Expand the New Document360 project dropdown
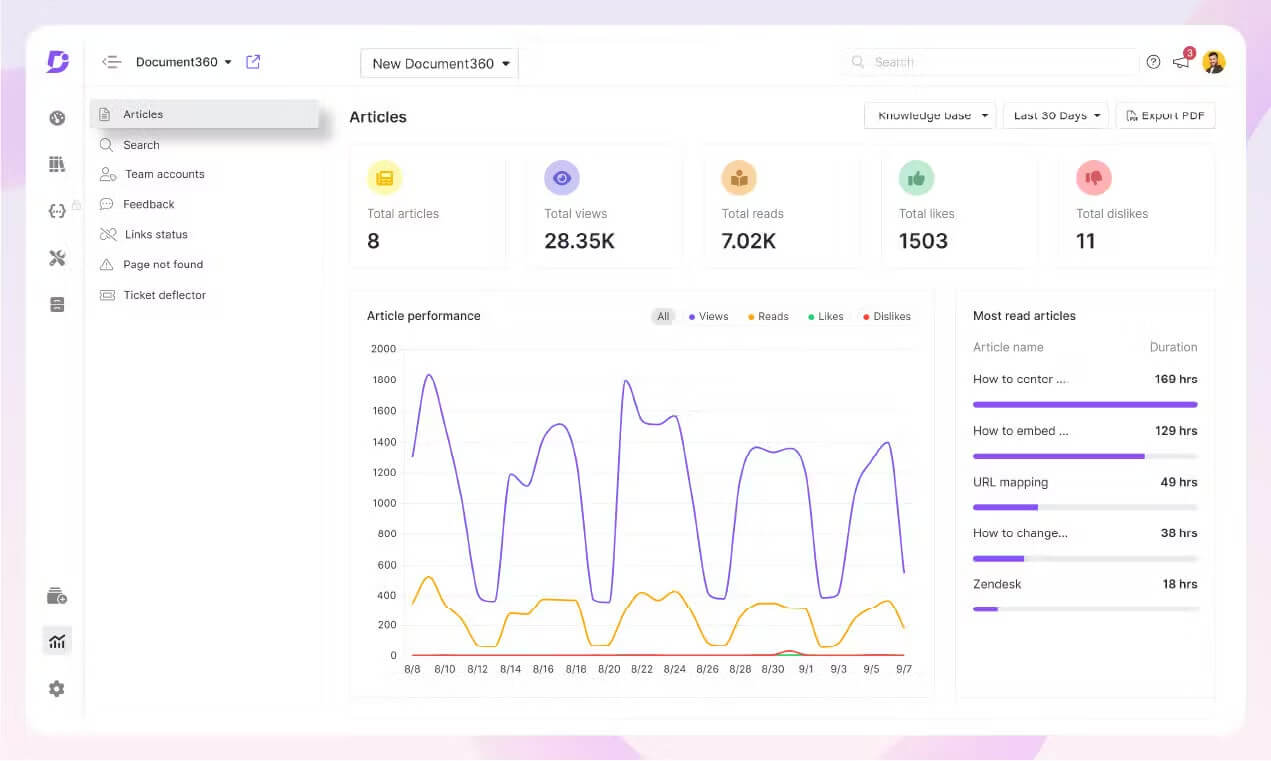 439,63
